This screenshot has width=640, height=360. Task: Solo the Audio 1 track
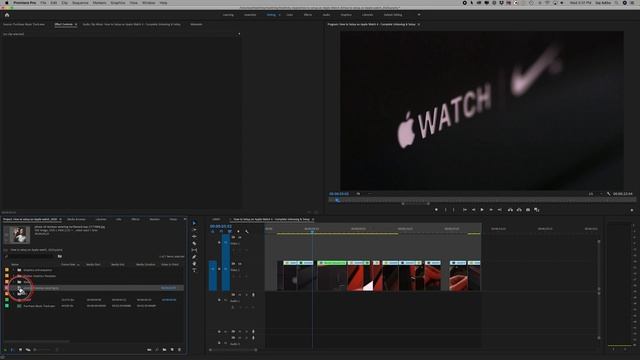(x=246, y=295)
